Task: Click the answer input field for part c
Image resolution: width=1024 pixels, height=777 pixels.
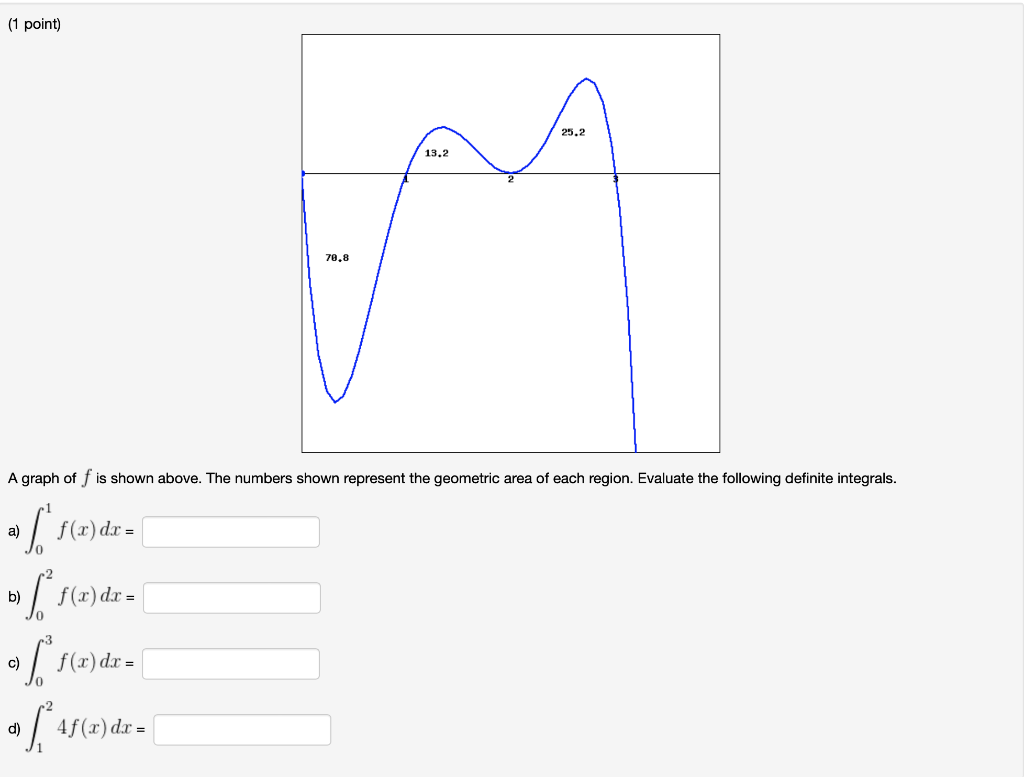Action: (x=230, y=663)
